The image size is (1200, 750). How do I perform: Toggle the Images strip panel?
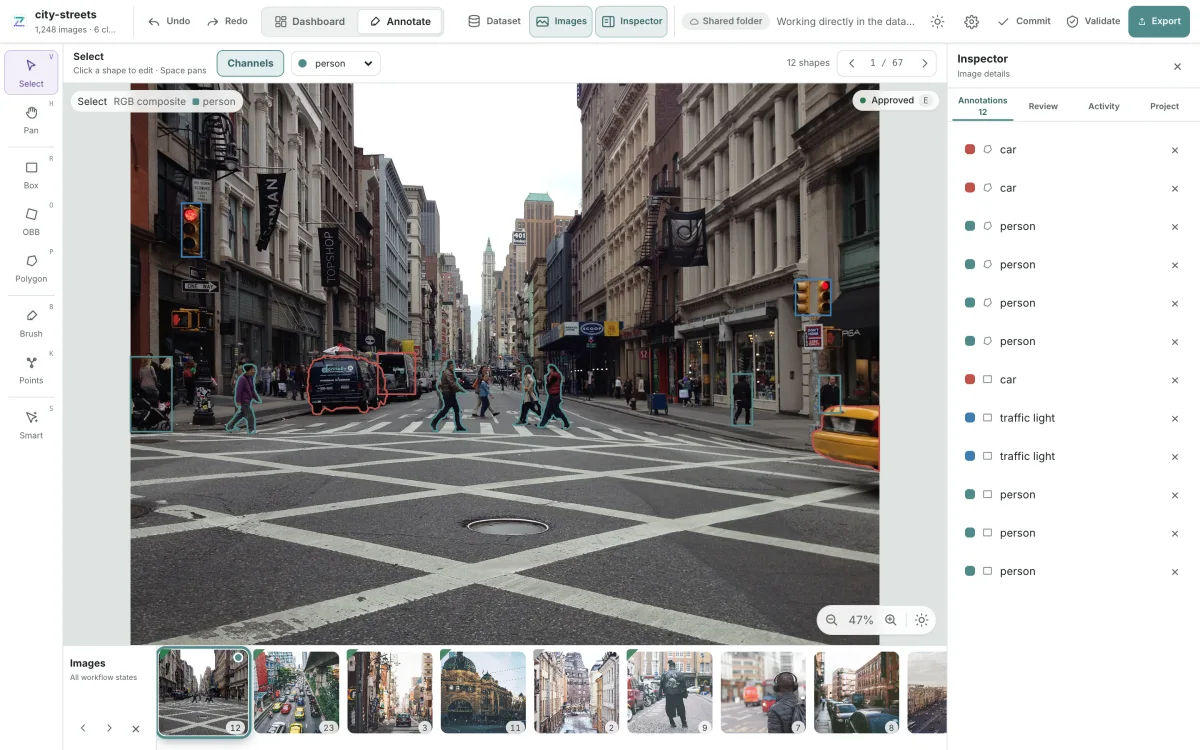click(561, 21)
